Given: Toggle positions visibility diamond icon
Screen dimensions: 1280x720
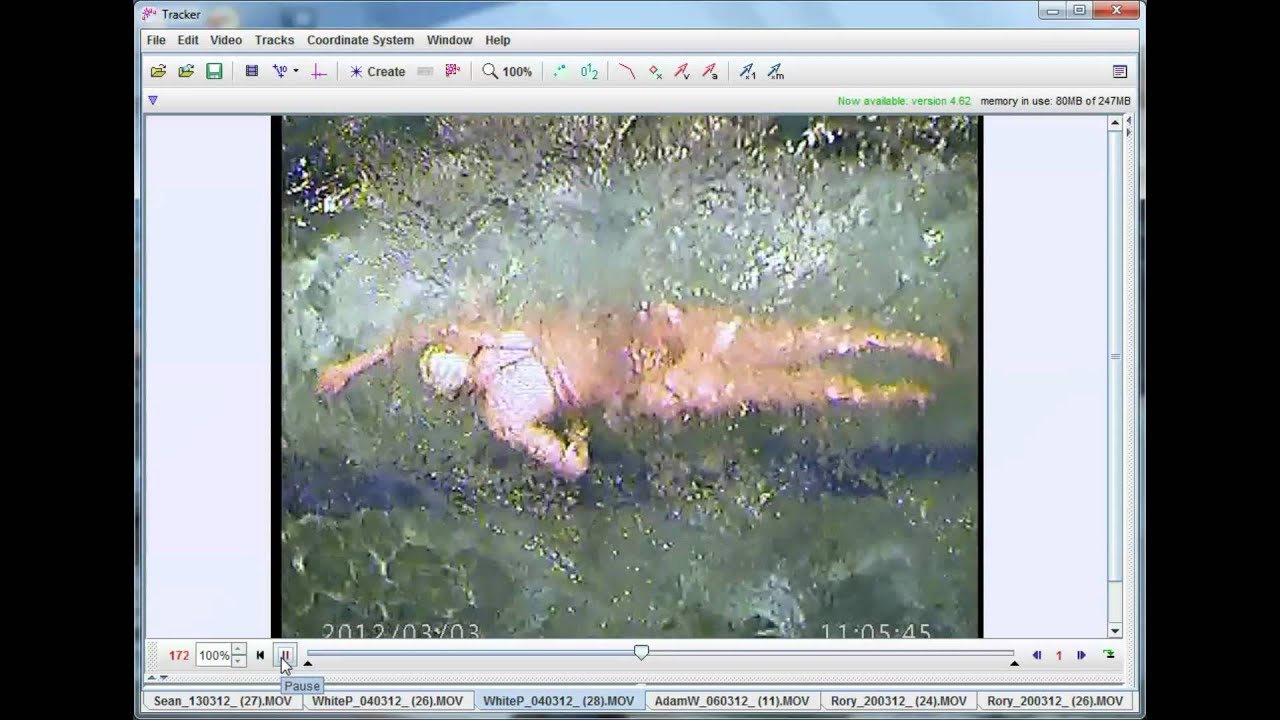Looking at the screenshot, I should [655, 71].
